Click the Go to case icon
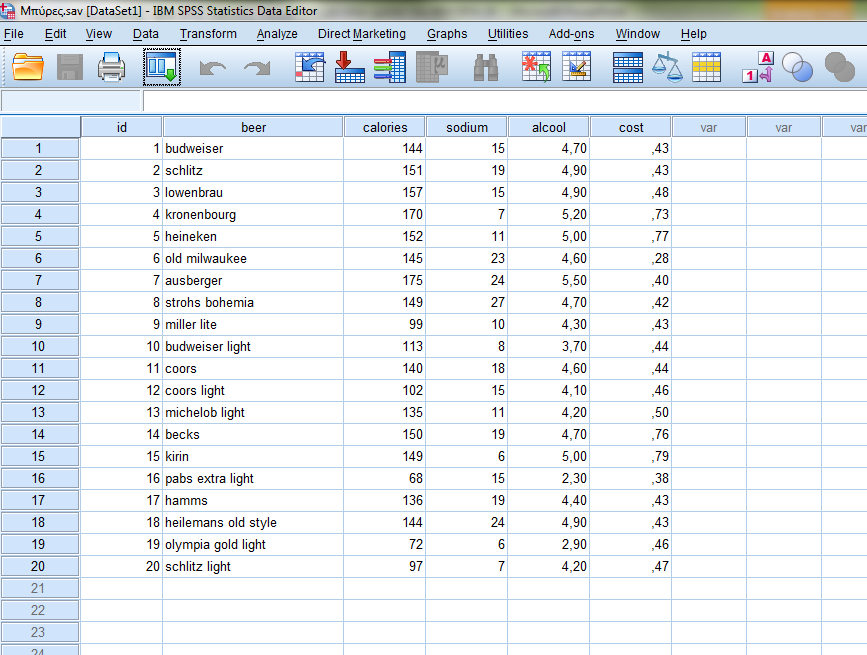Viewport: 867px width, 655px height. 310,67
